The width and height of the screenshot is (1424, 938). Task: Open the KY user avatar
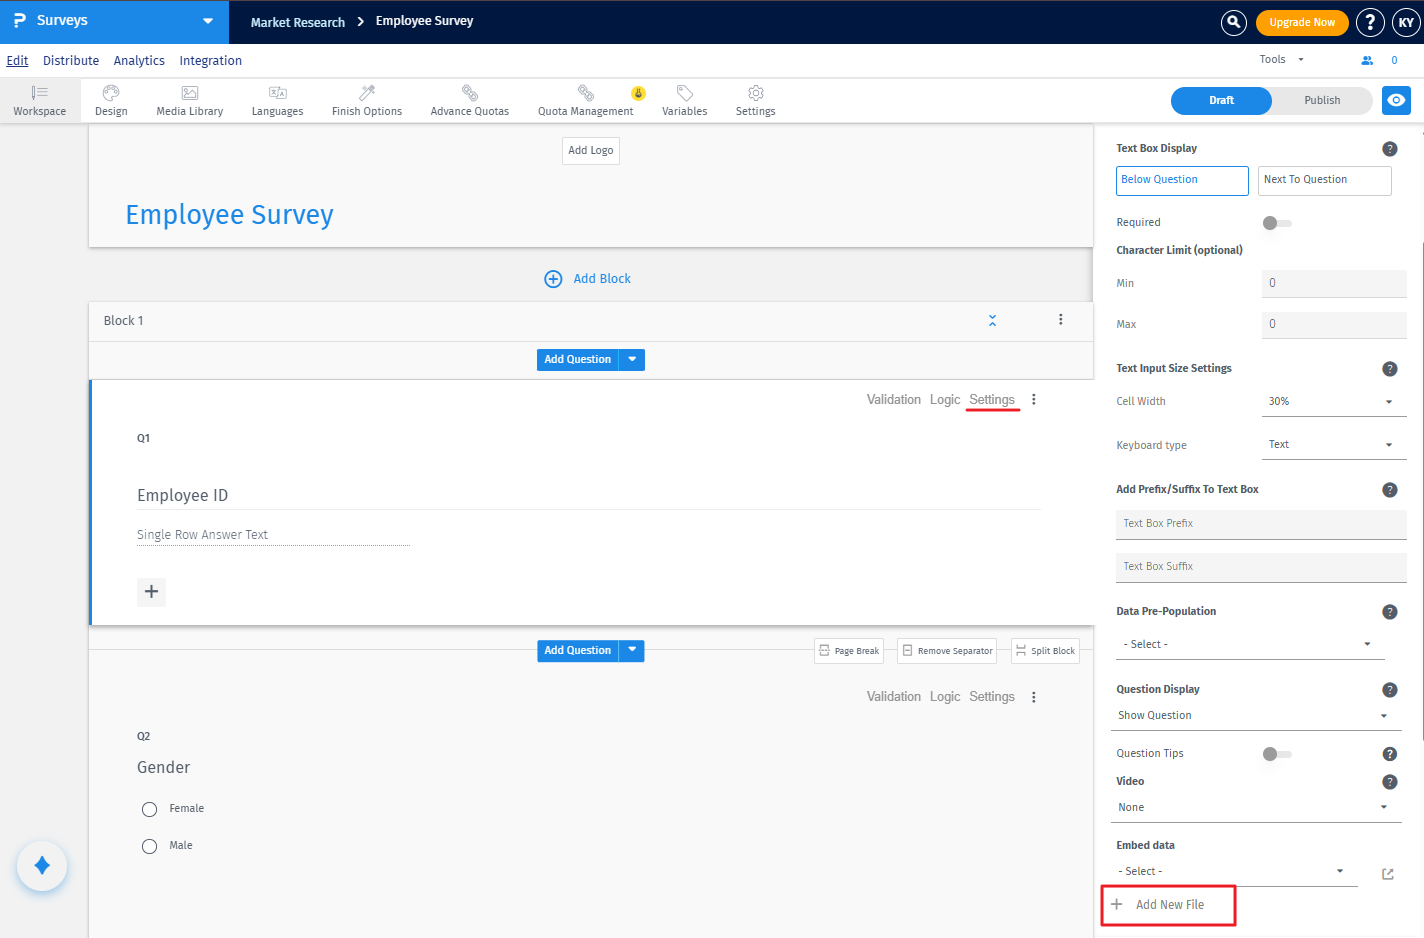point(1406,22)
